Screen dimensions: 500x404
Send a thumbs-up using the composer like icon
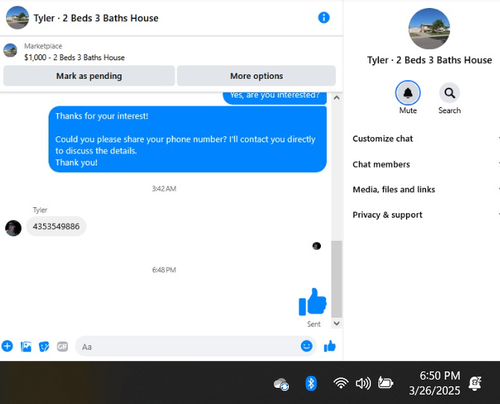tap(330, 346)
